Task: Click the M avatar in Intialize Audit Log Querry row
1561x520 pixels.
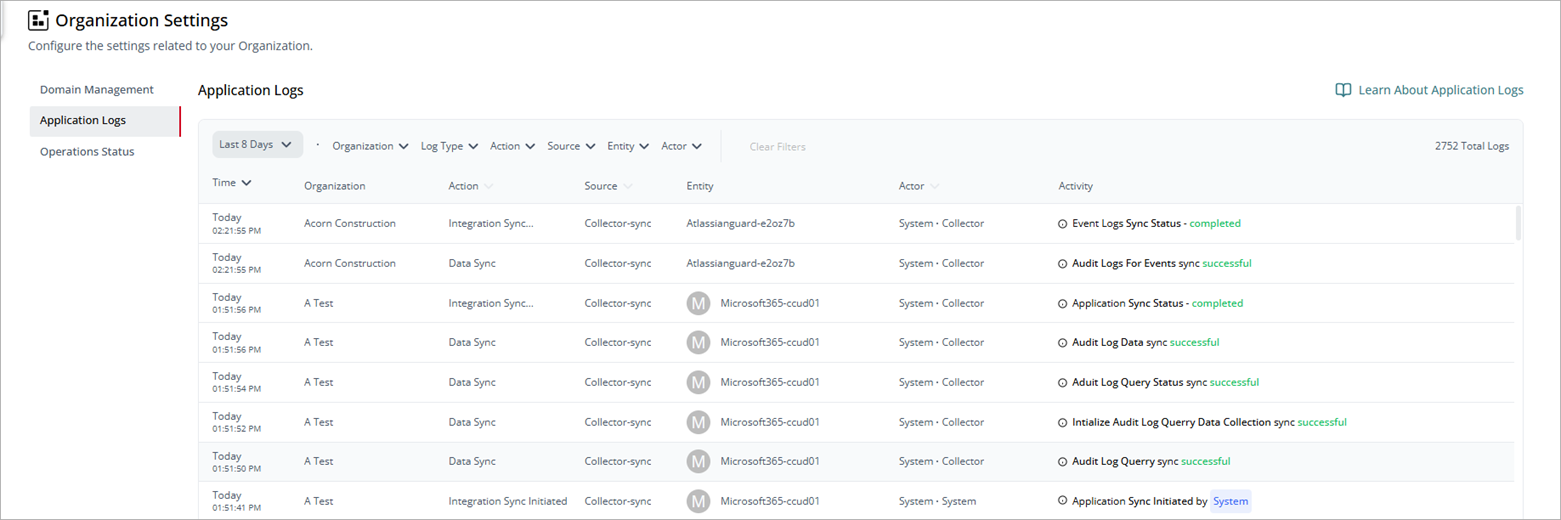Action: coord(699,422)
